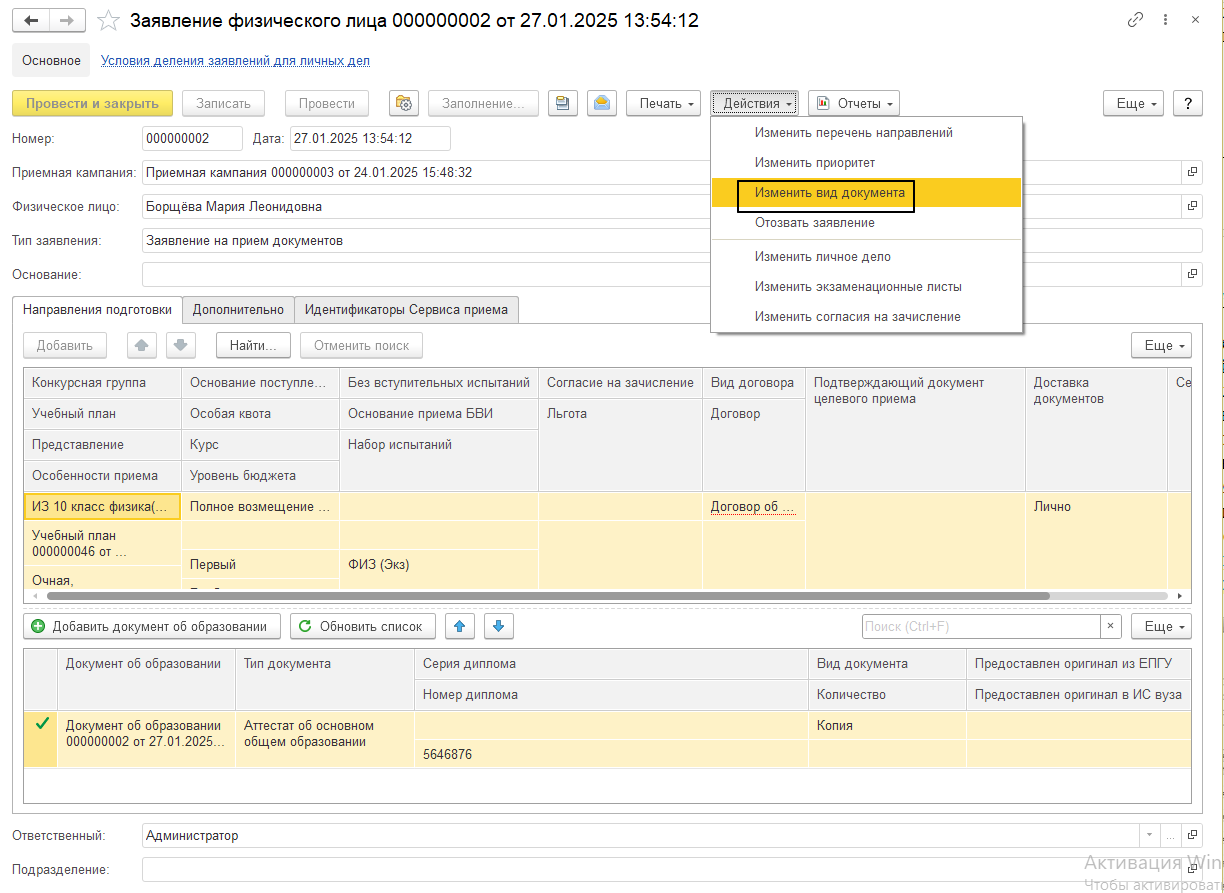
Task: Add the document to favorites with the star
Action: [109, 21]
